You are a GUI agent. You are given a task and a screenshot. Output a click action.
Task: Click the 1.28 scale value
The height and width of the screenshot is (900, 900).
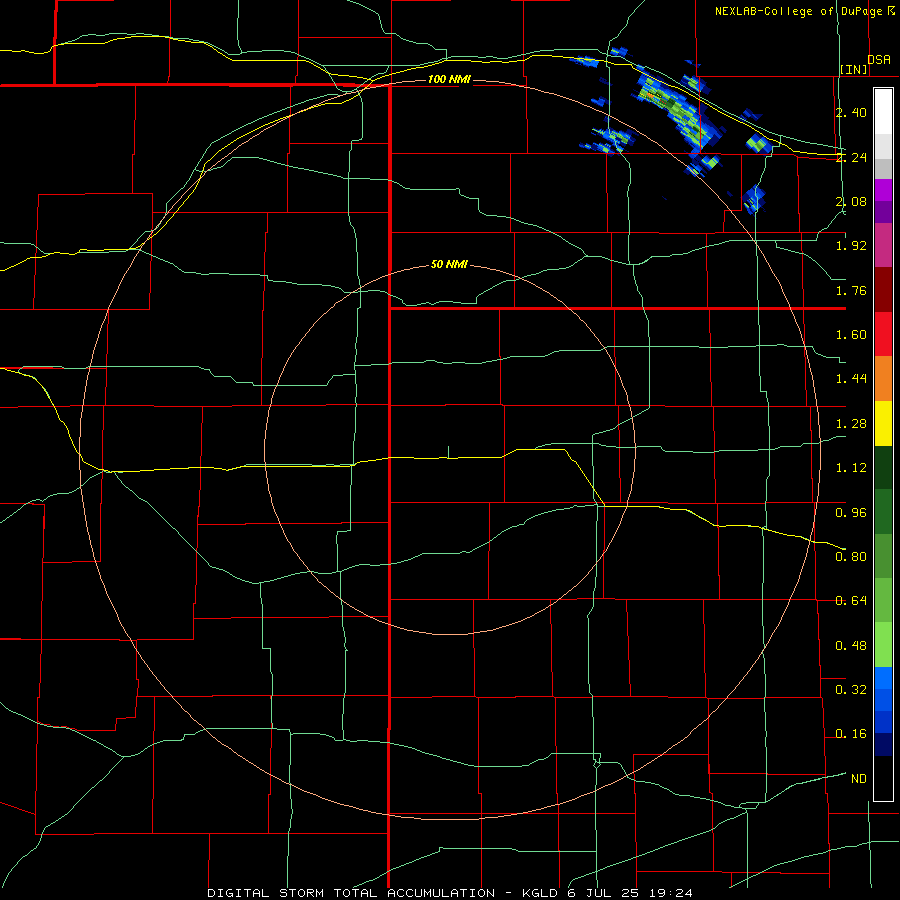851,424
